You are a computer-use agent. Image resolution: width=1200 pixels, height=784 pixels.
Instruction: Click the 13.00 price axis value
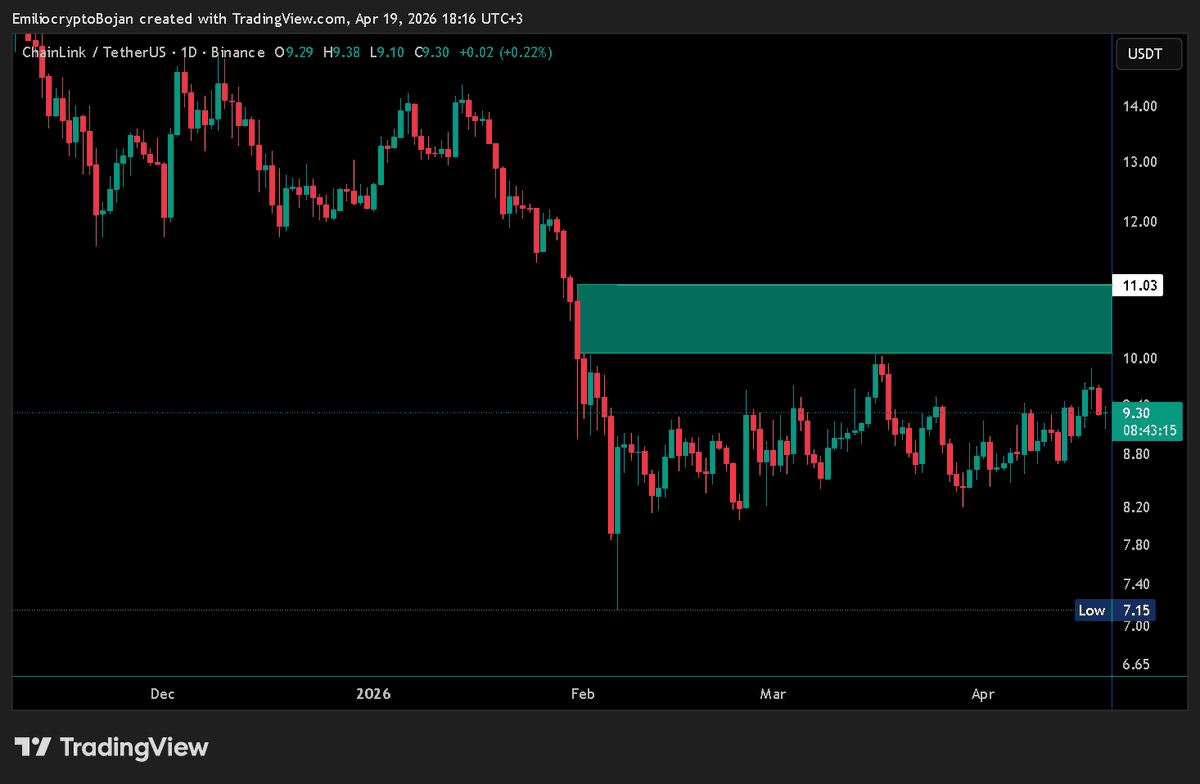pyautogui.click(x=1140, y=162)
